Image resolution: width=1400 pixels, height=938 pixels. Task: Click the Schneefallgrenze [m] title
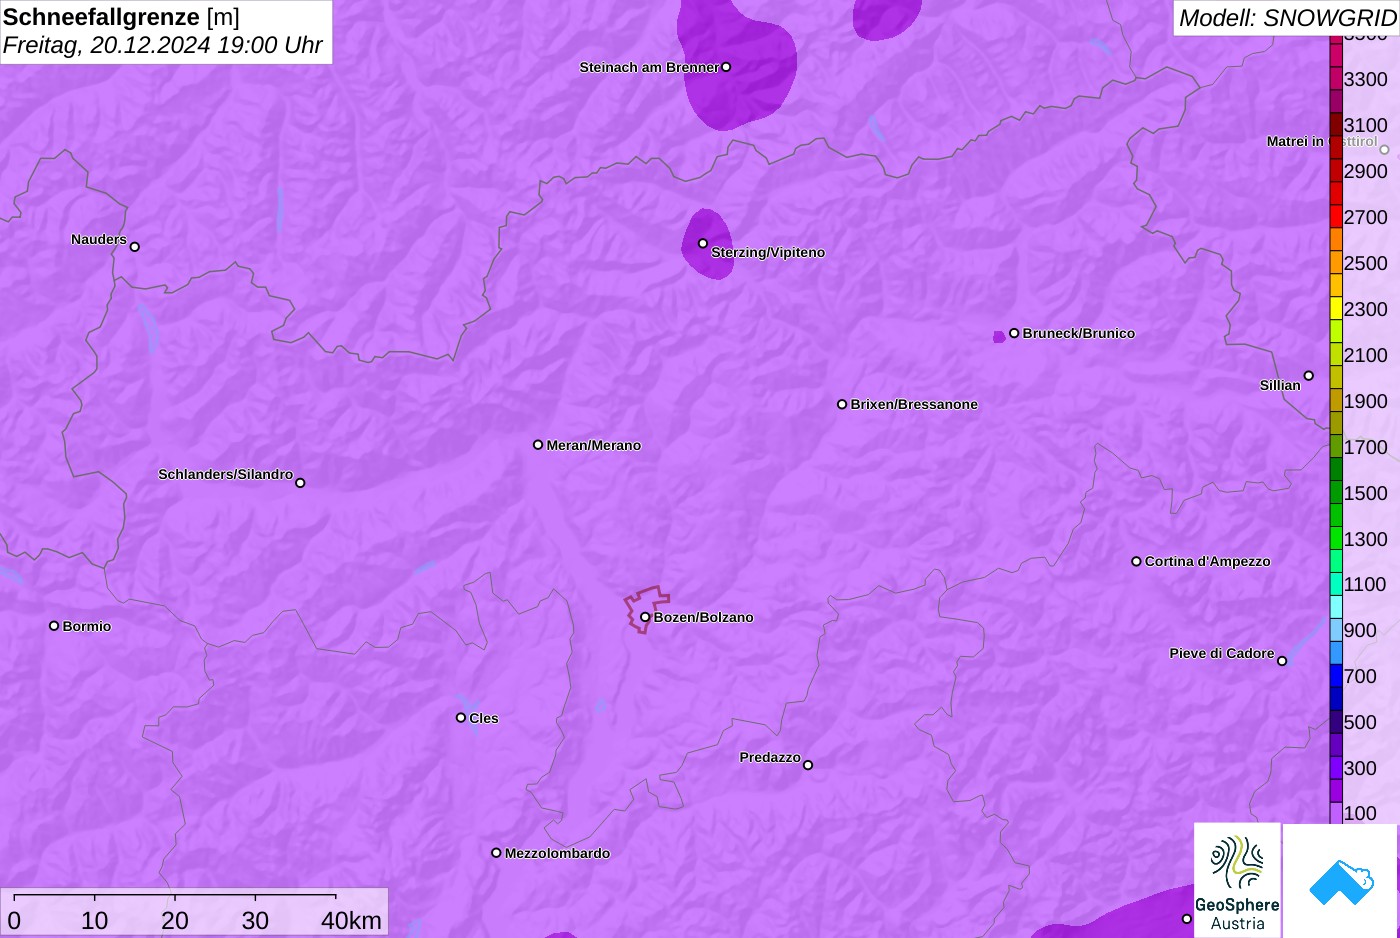click(x=121, y=17)
